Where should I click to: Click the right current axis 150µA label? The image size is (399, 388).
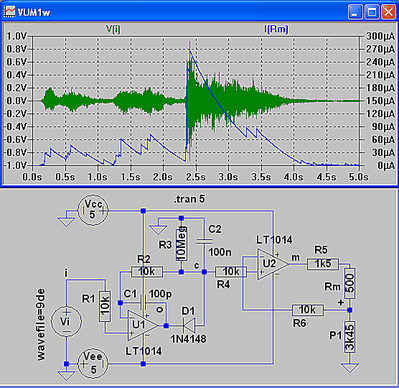tap(380, 101)
